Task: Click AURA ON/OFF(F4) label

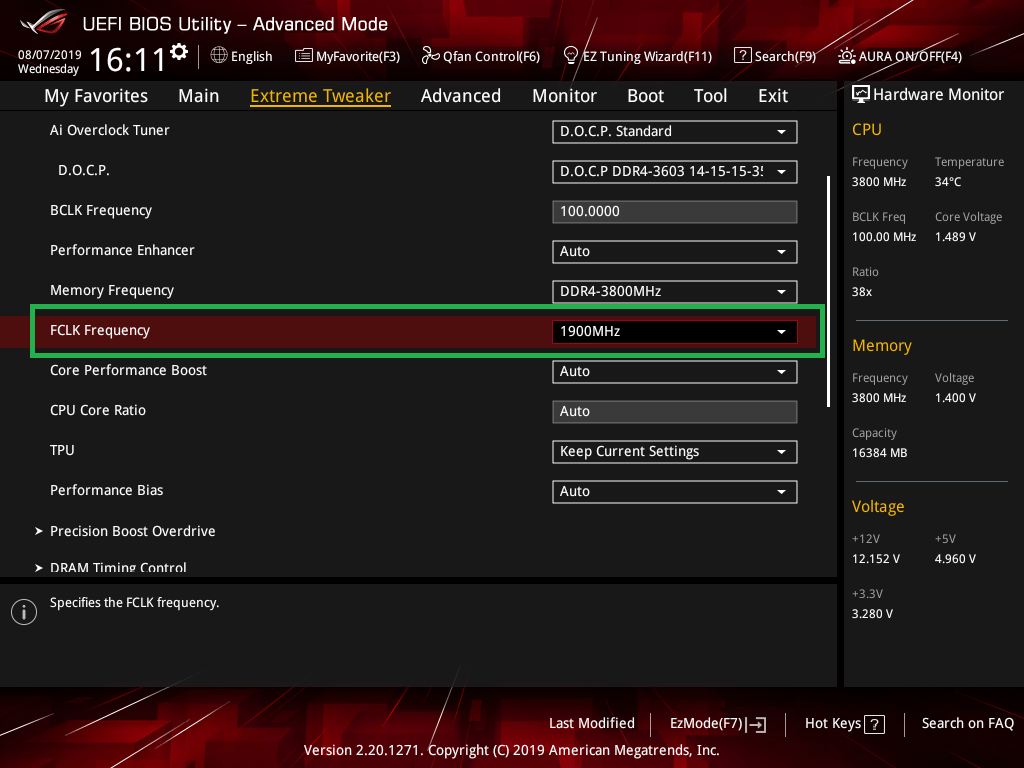Action: pyautogui.click(x=910, y=56)
